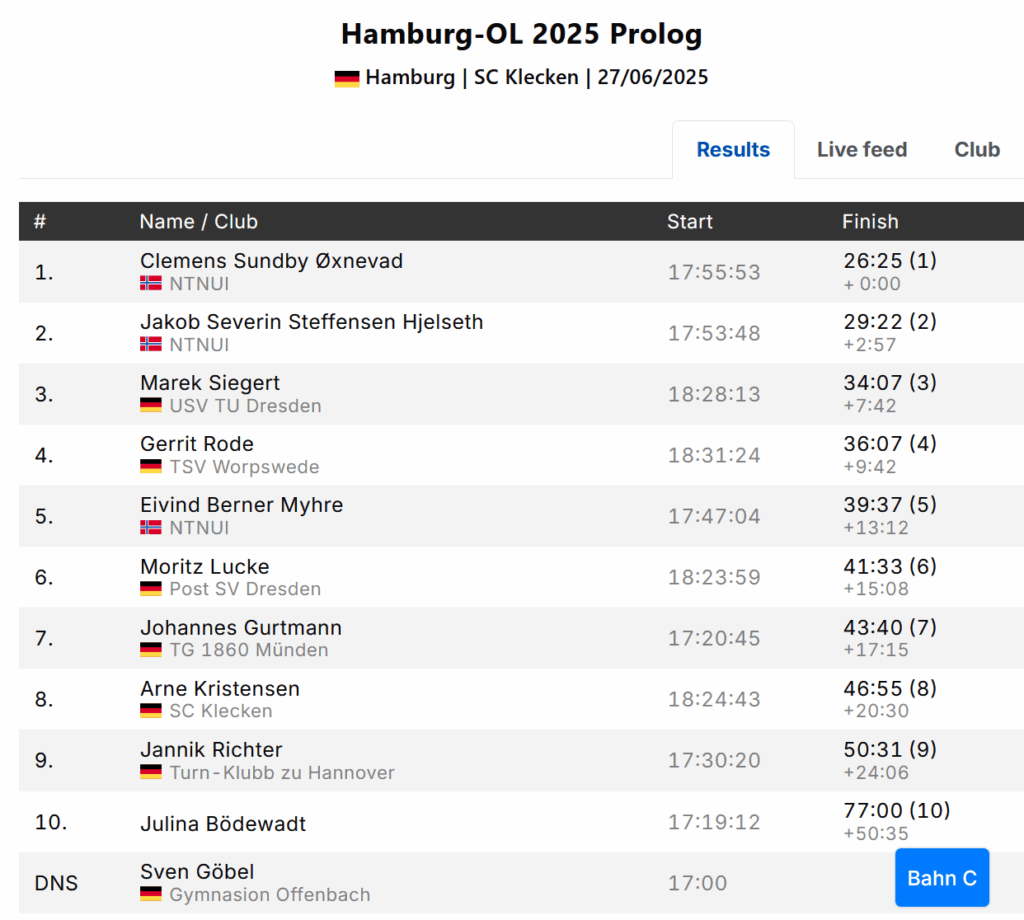Switch to the Live feed tab

[861, 150]
